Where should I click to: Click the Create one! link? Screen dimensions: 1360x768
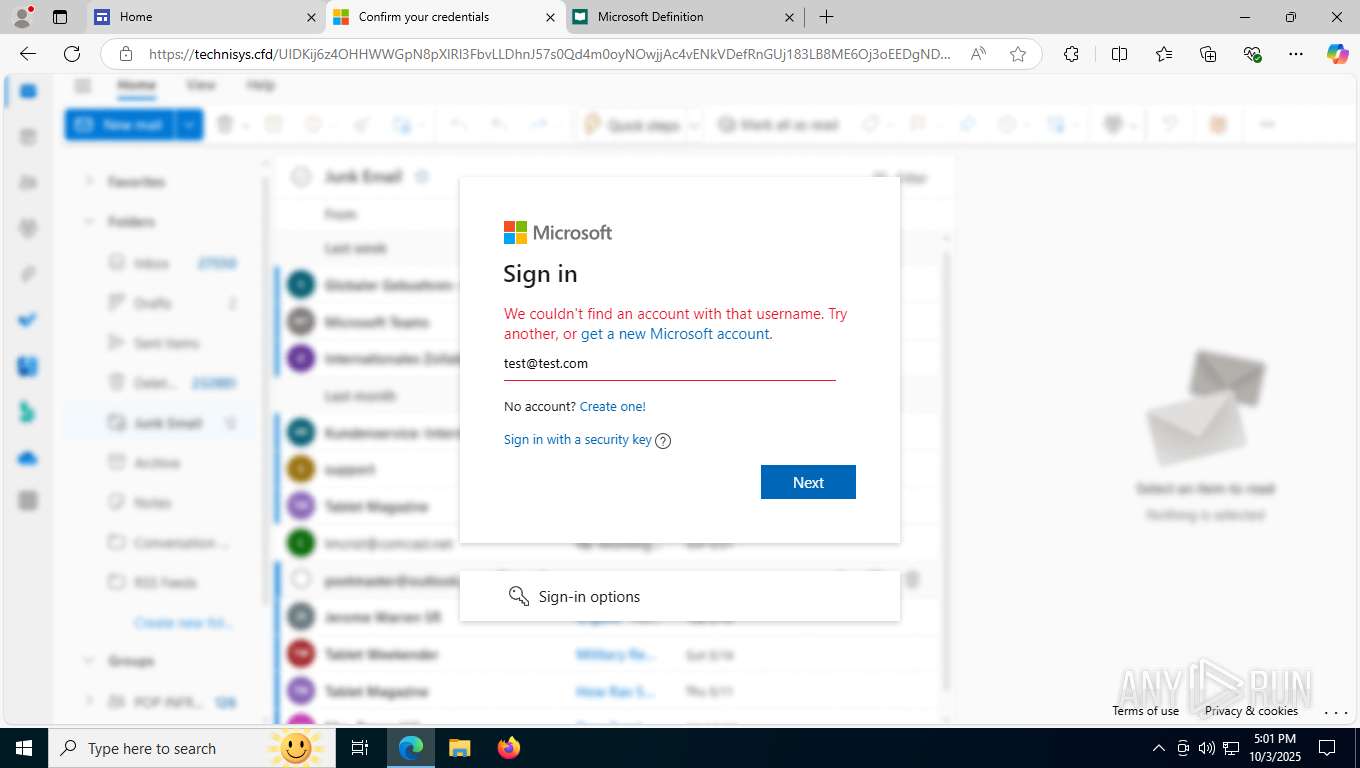[x=613, y=407]
